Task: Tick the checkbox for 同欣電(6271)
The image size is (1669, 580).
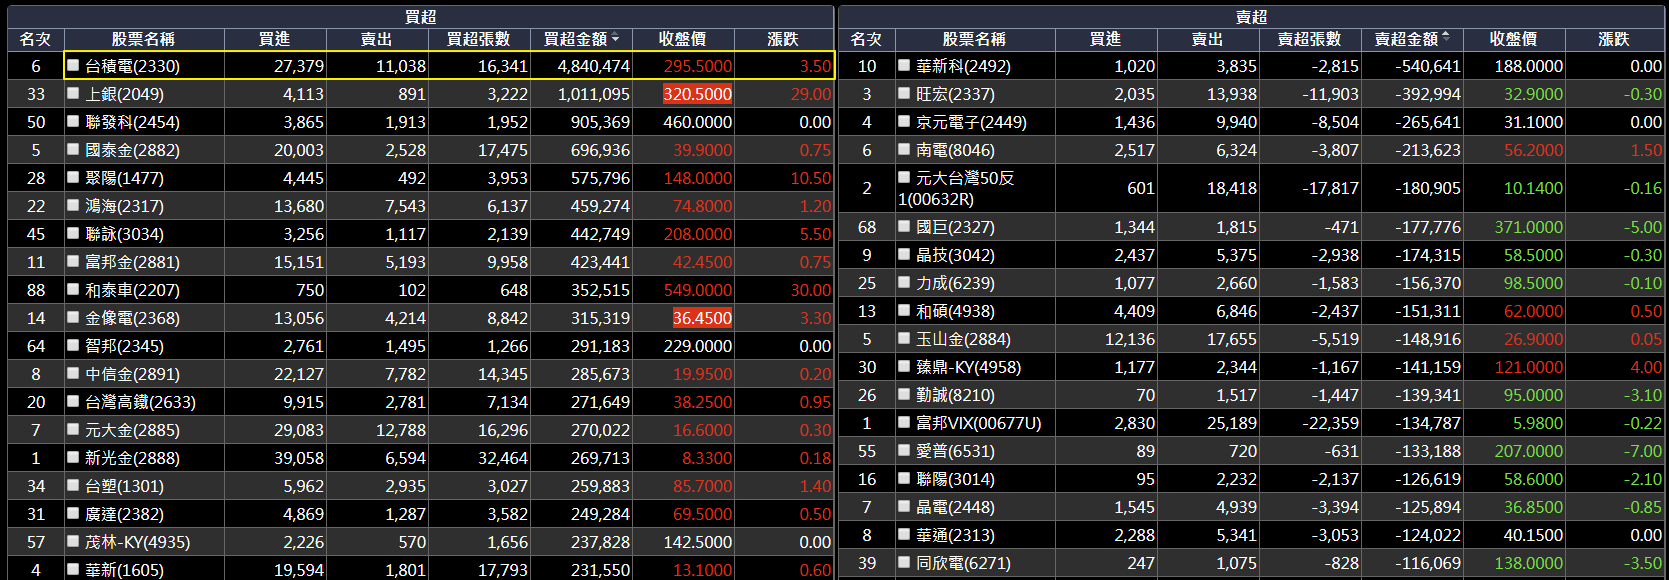Action: click(x=904, y=563)
